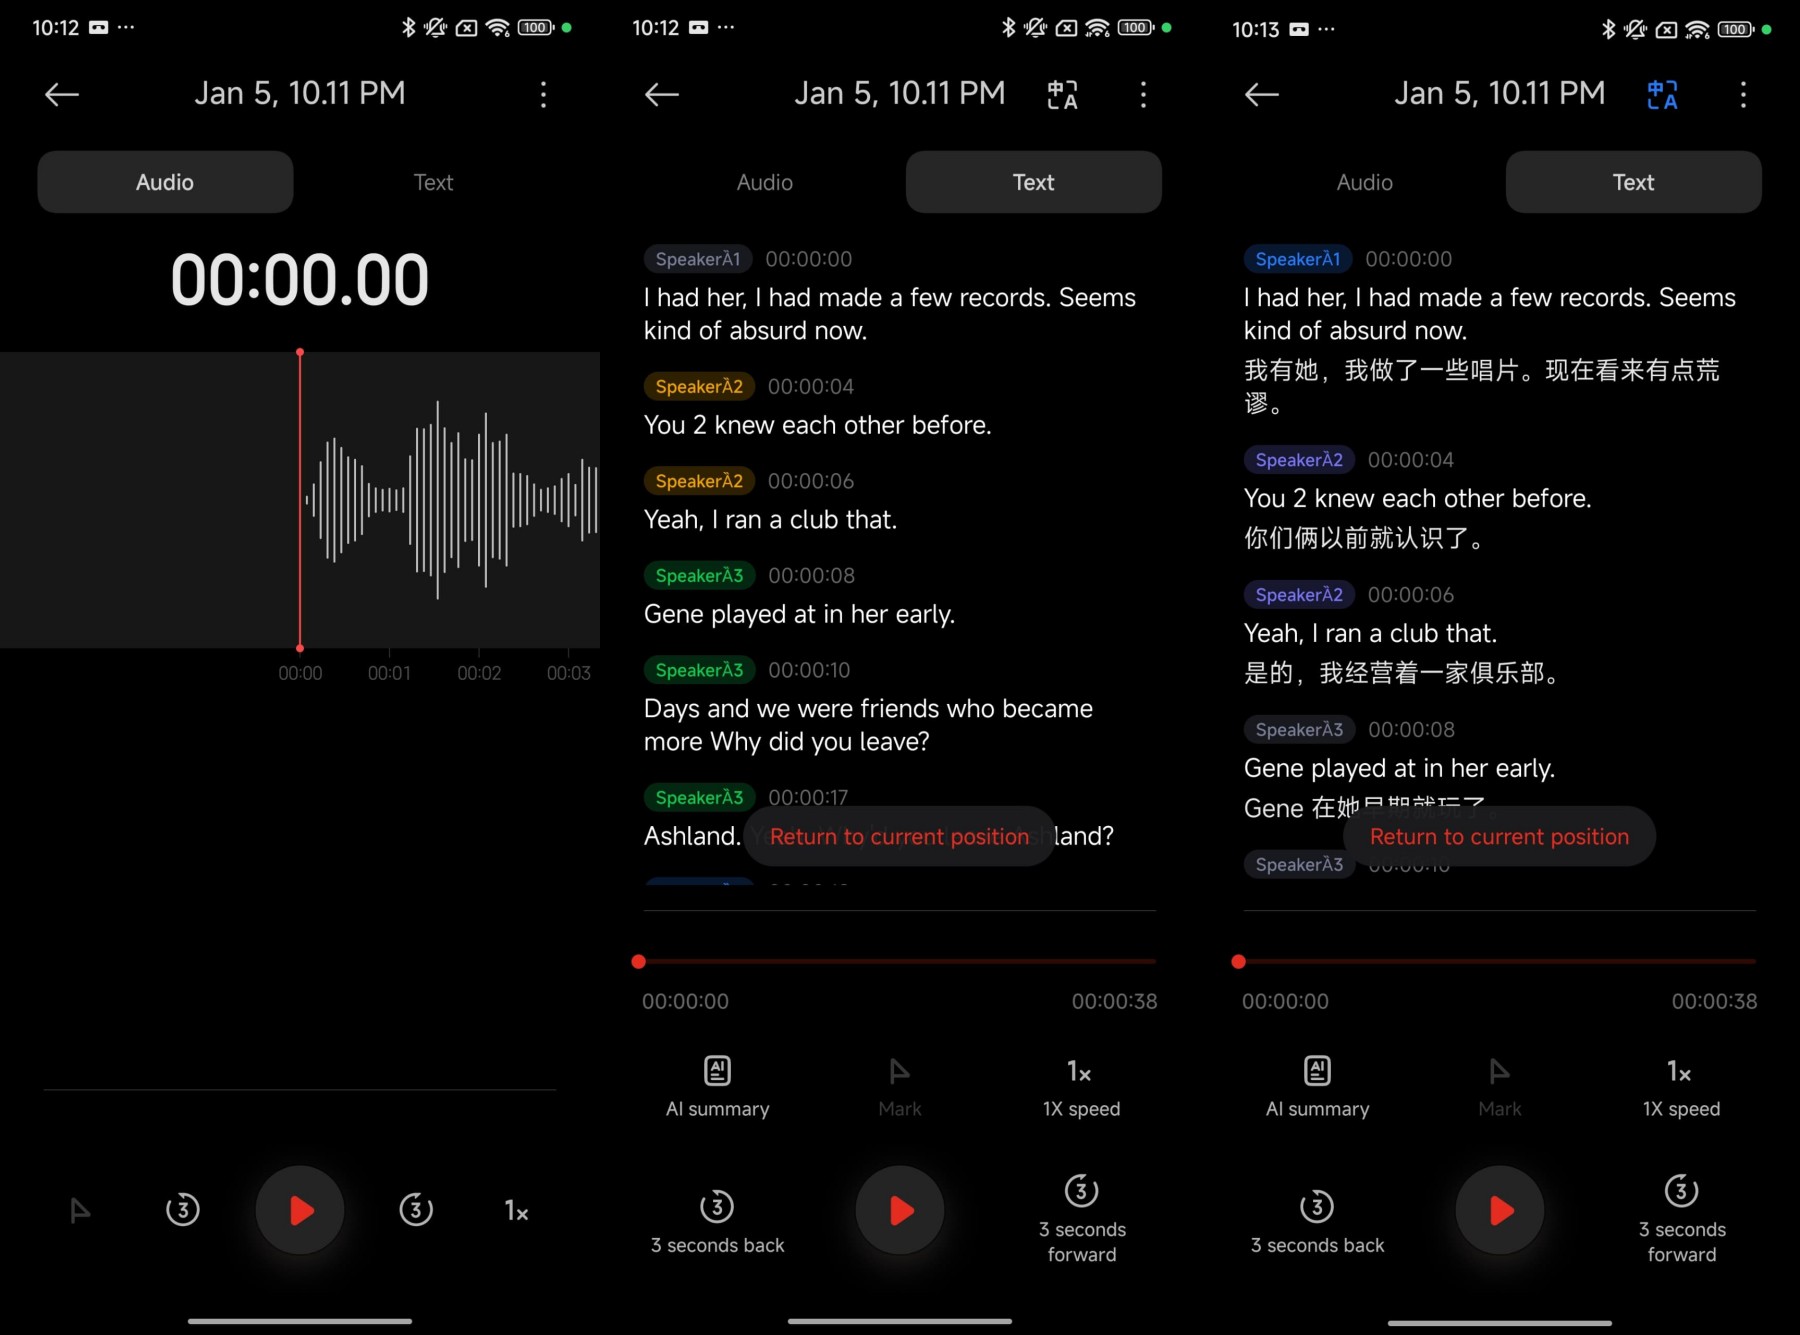1800x1335 pixels.
Task: Tap SpeakerA3 label at 00:00:08 in right panel
Action: coord(1299,730)
